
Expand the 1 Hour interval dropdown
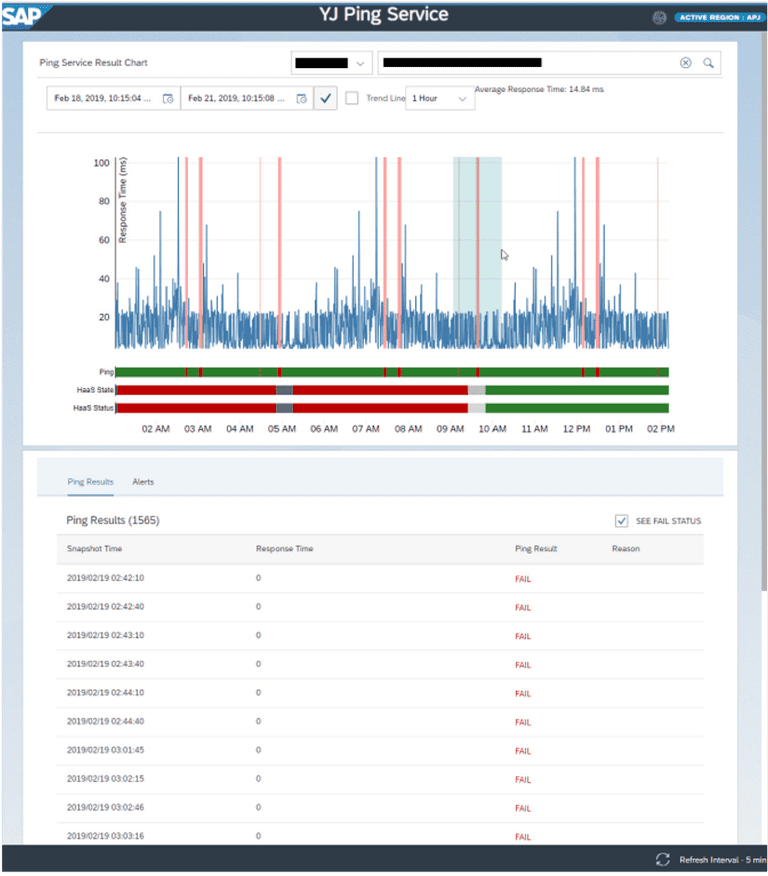click(x=440, y=99)
